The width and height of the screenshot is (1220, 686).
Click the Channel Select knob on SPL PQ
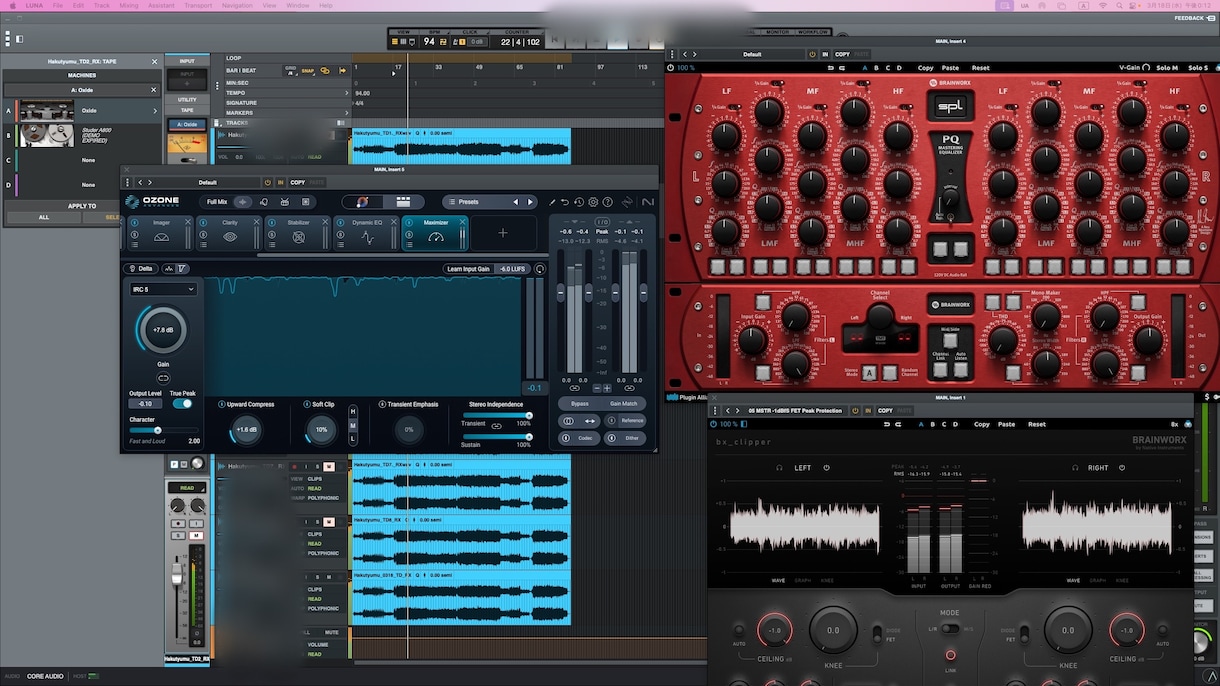click(880, 316)
